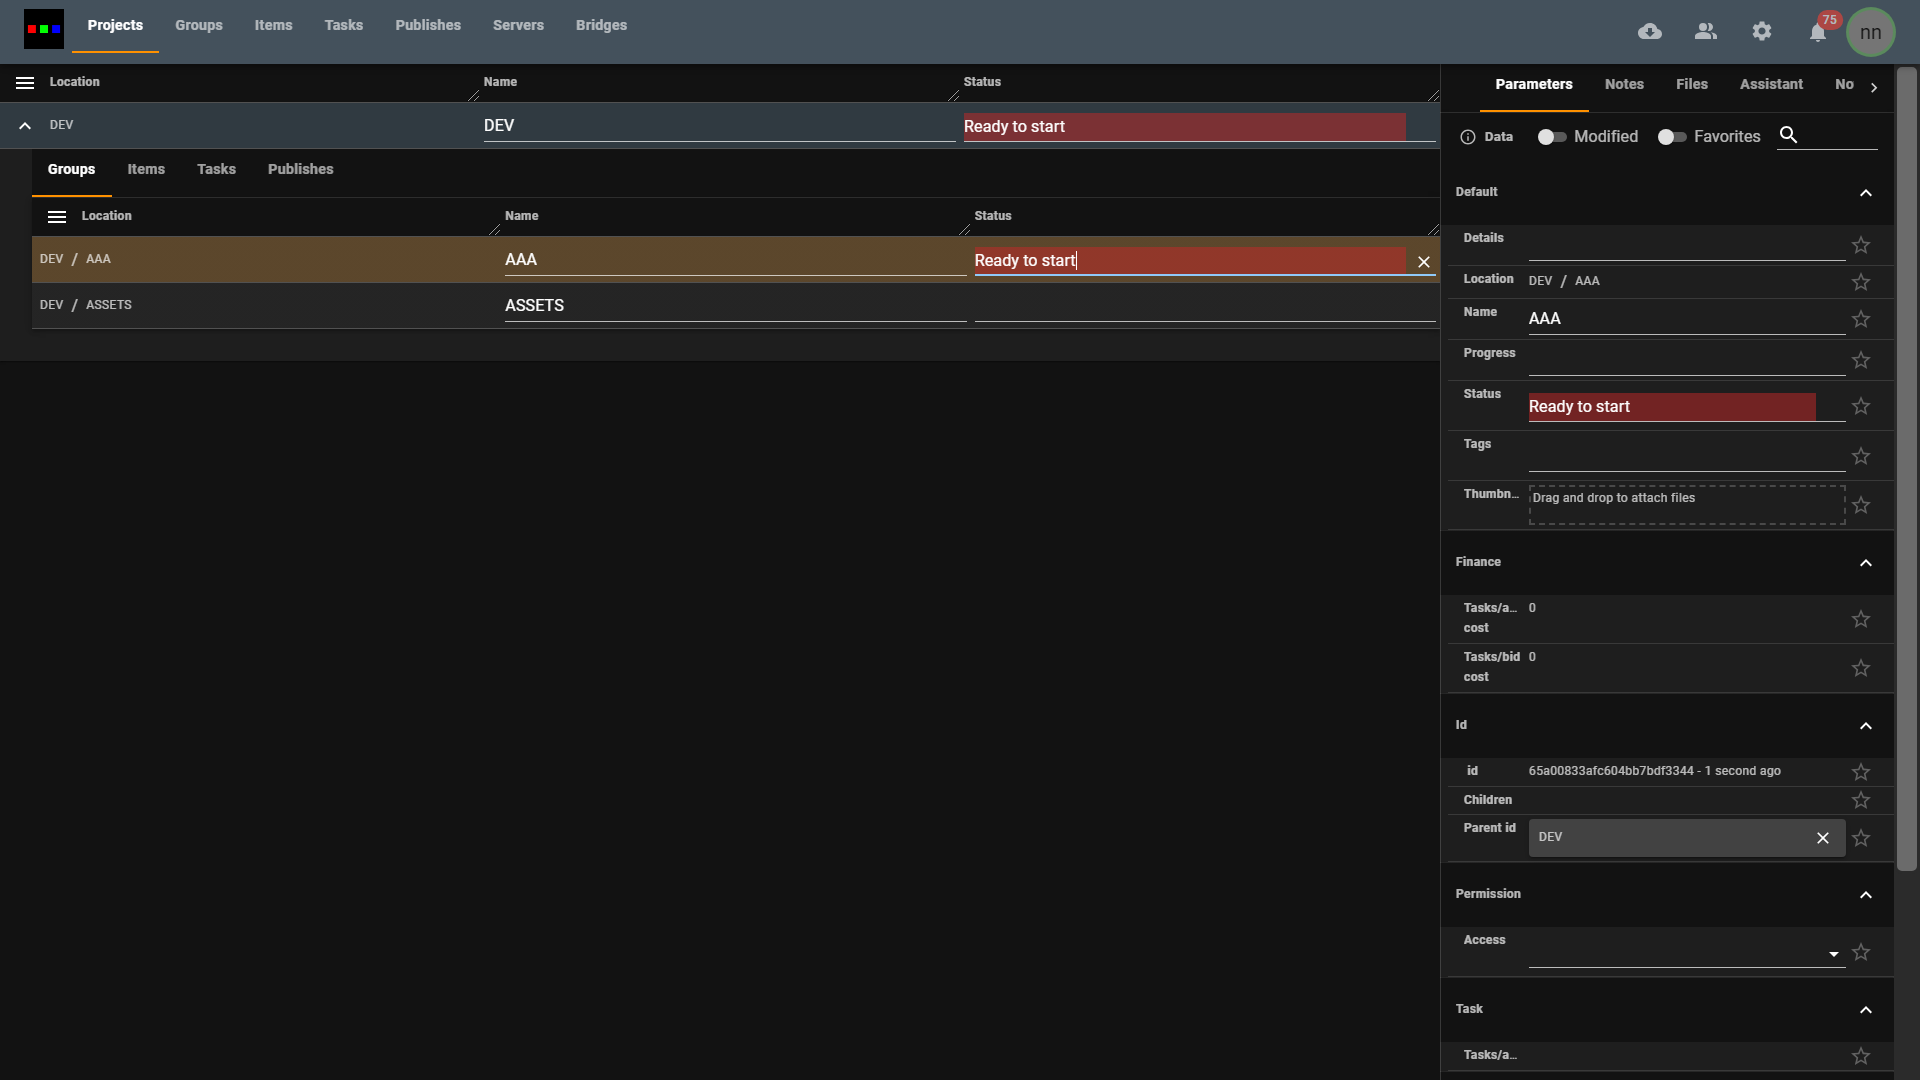
Task: Toggle the Modified switch
Action: click(x=1551, y=137)
